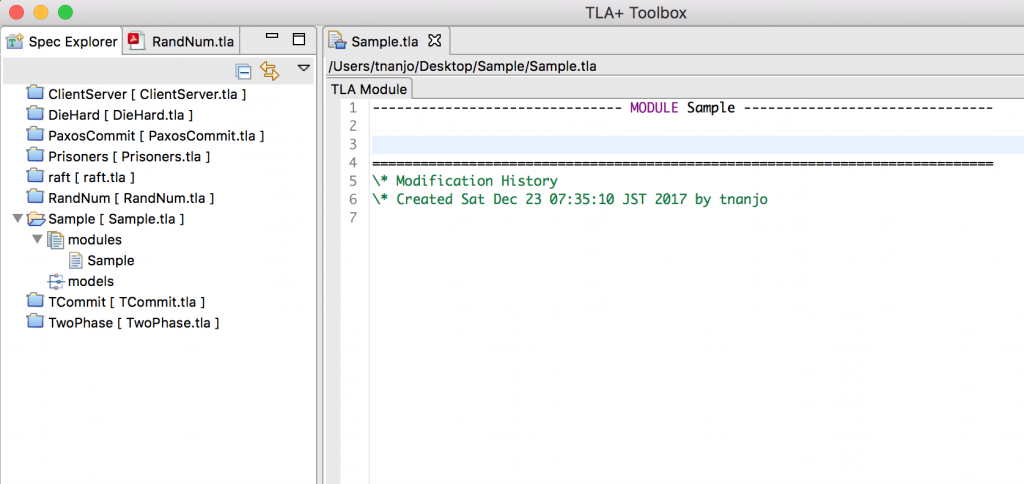Open the Spec Explorer view menu triangle
This screenshot has height=484, width=1024.
click(x=304, y=68)
